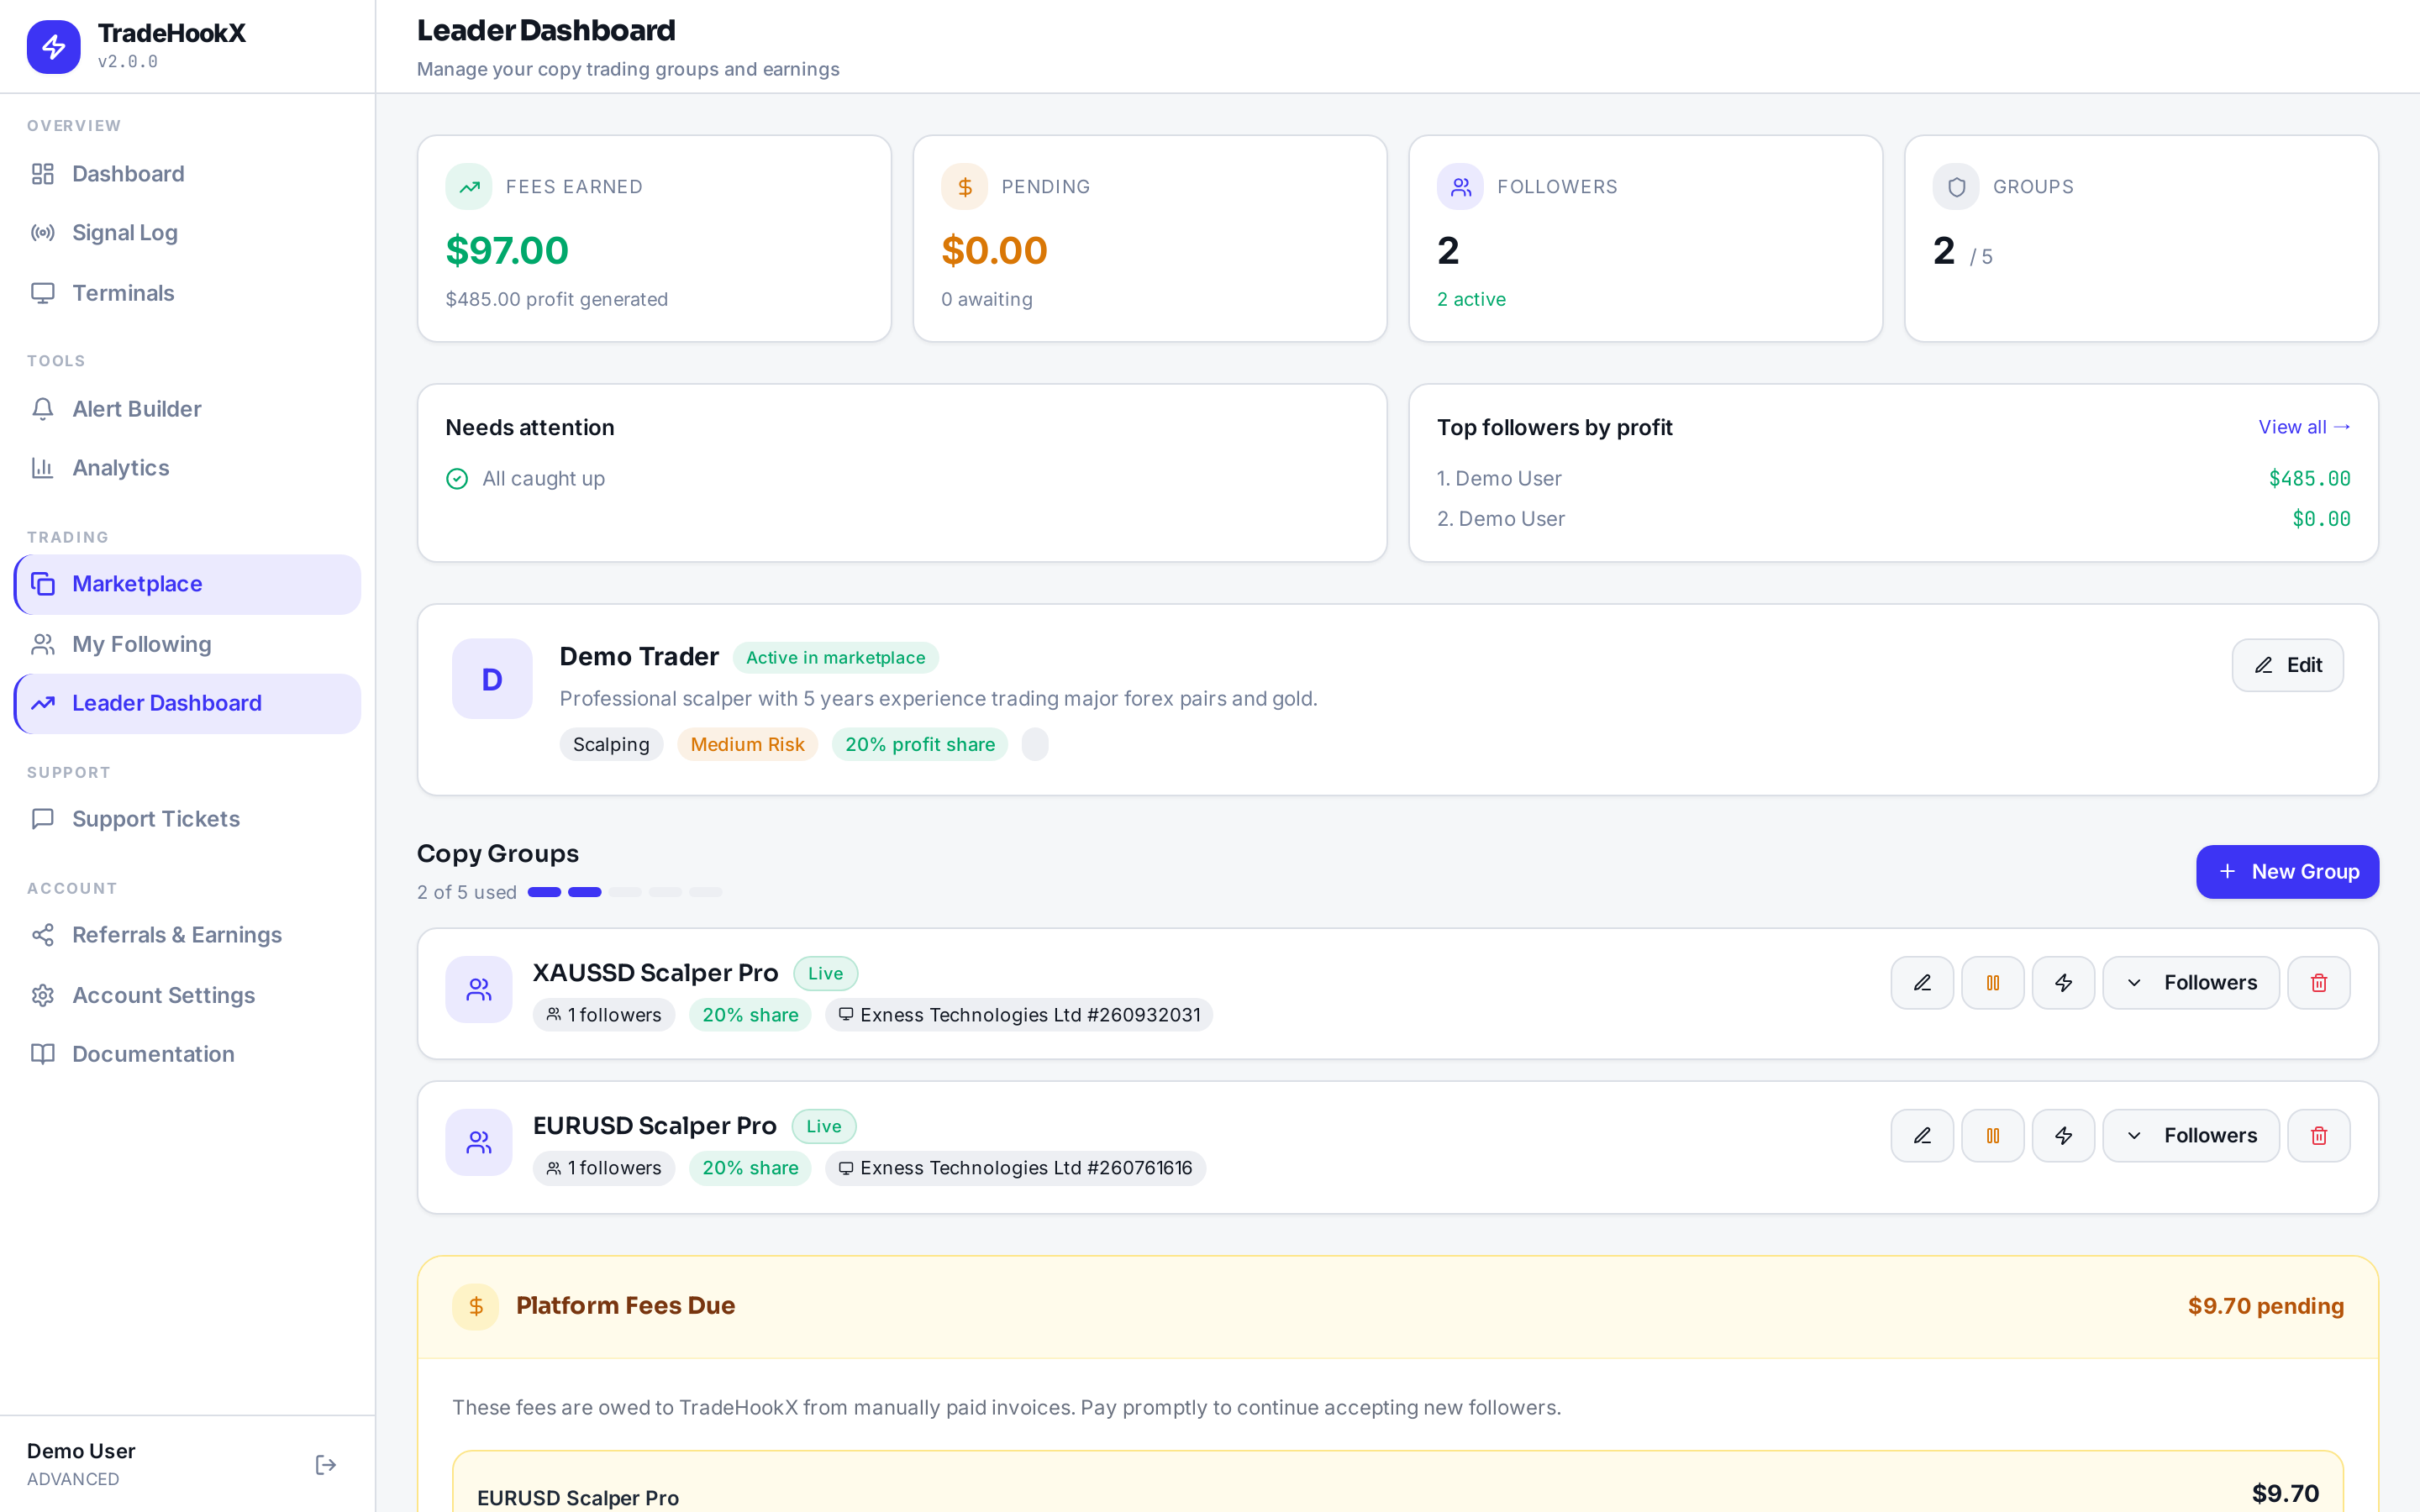
Task: Click the Platform Fees Due dollar icon
Action: [x=476, y=1306]
